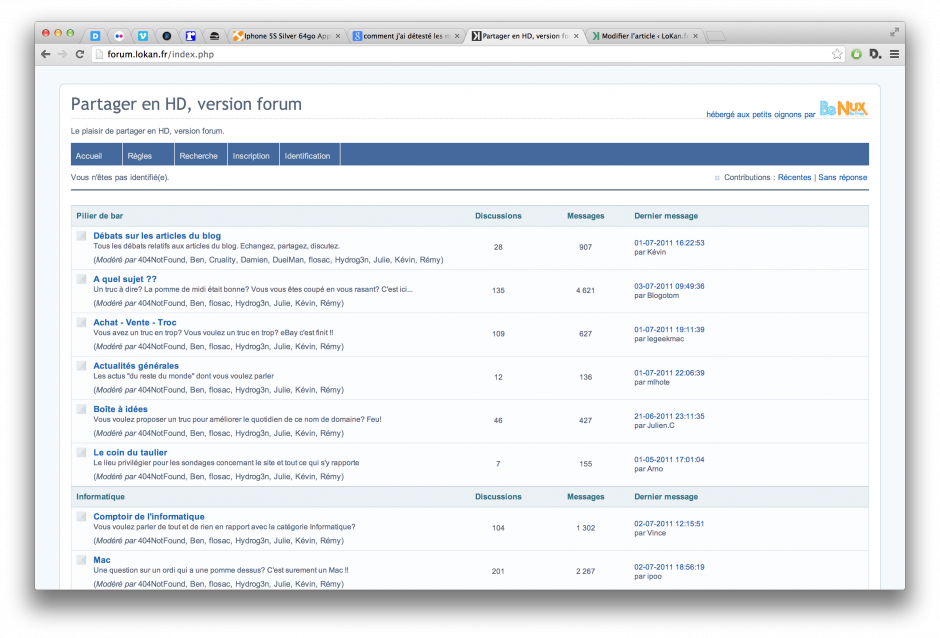Click the BeNux hosting logo
The width and height of the screenshot is (940, 638).
click(x=843, y=109)
